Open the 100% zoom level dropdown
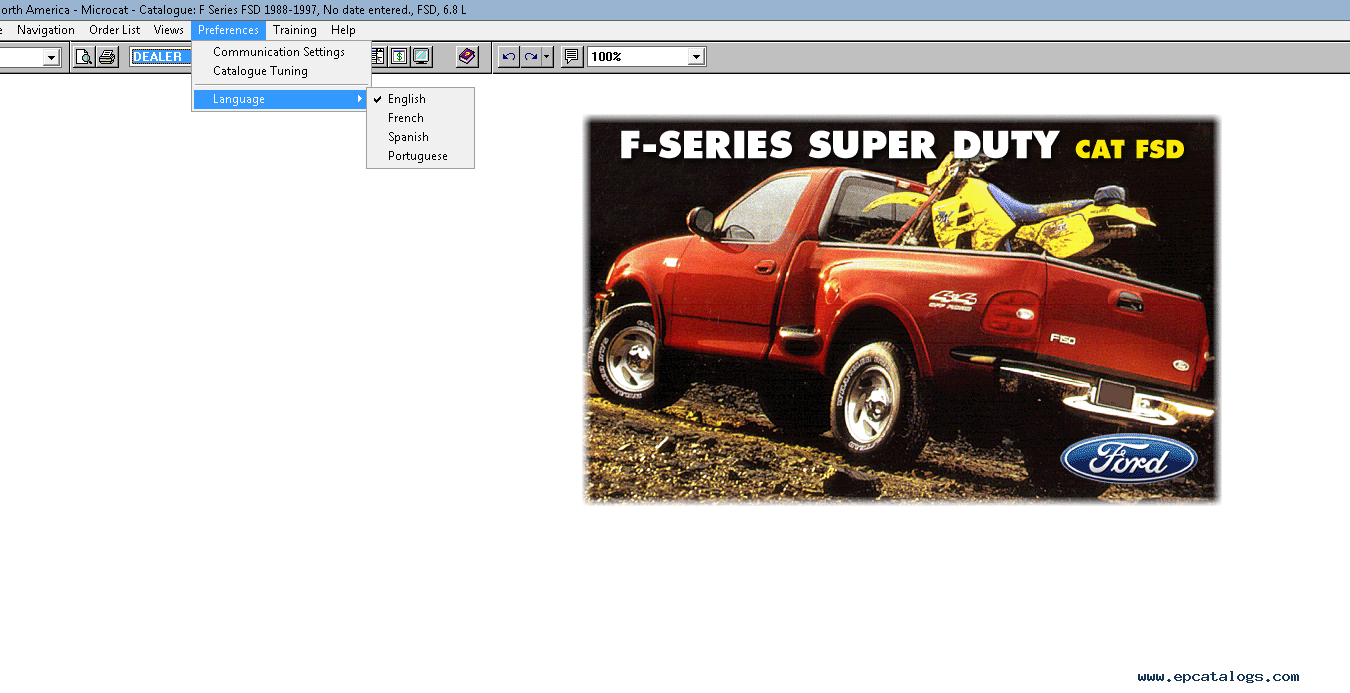 (x=696, y=57)
